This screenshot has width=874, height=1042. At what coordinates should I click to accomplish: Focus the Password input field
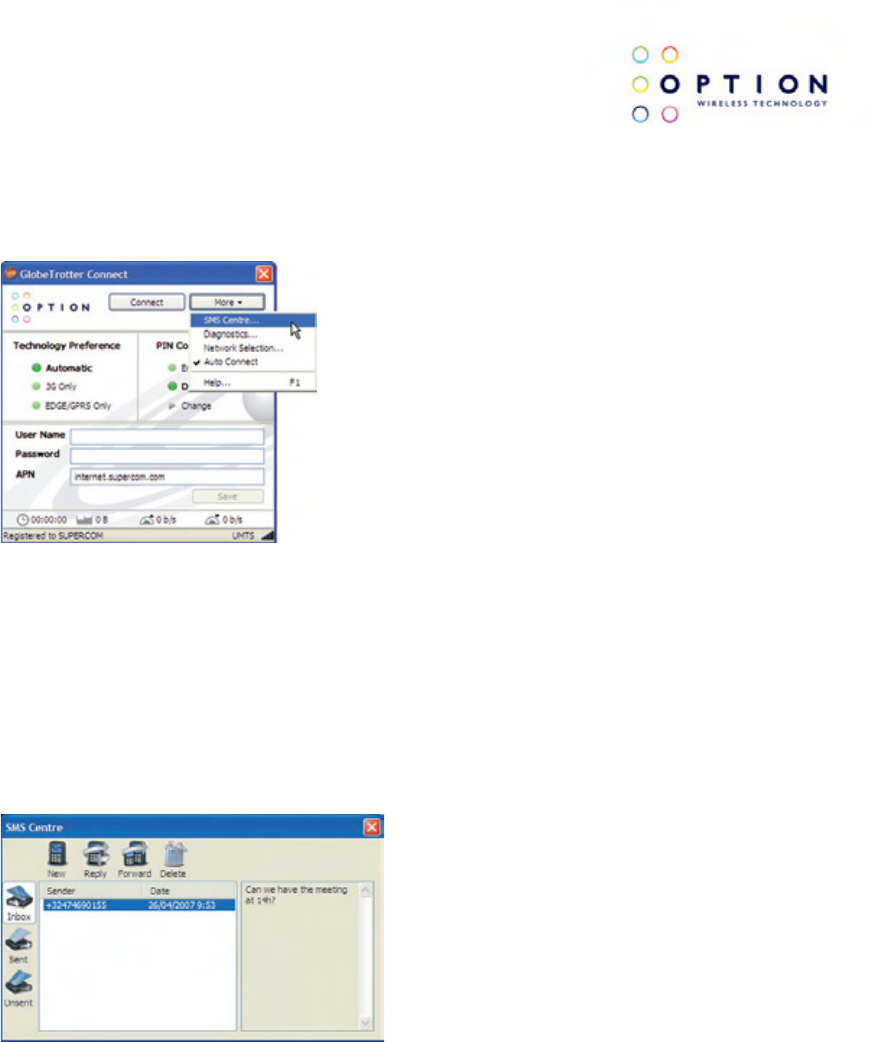pos(167,456)
